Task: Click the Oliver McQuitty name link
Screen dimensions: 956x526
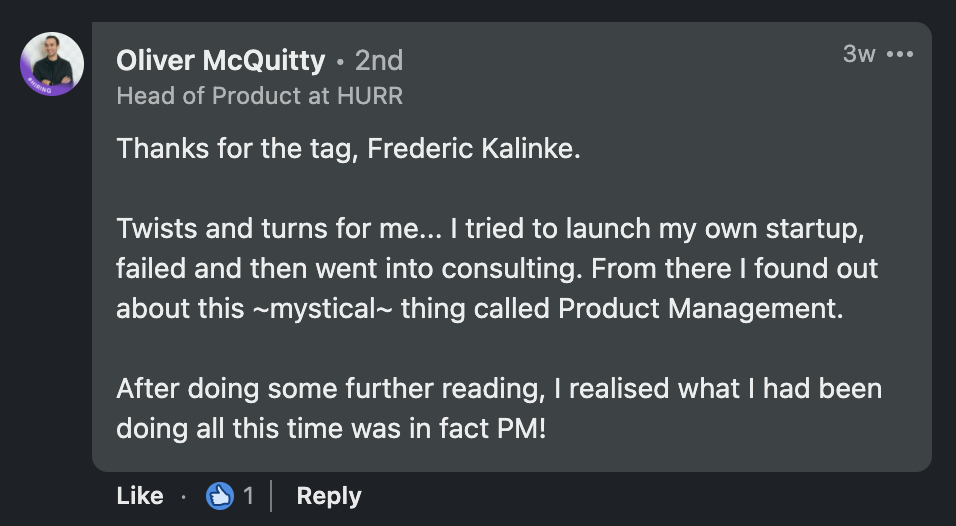Action: pos(221,61)
